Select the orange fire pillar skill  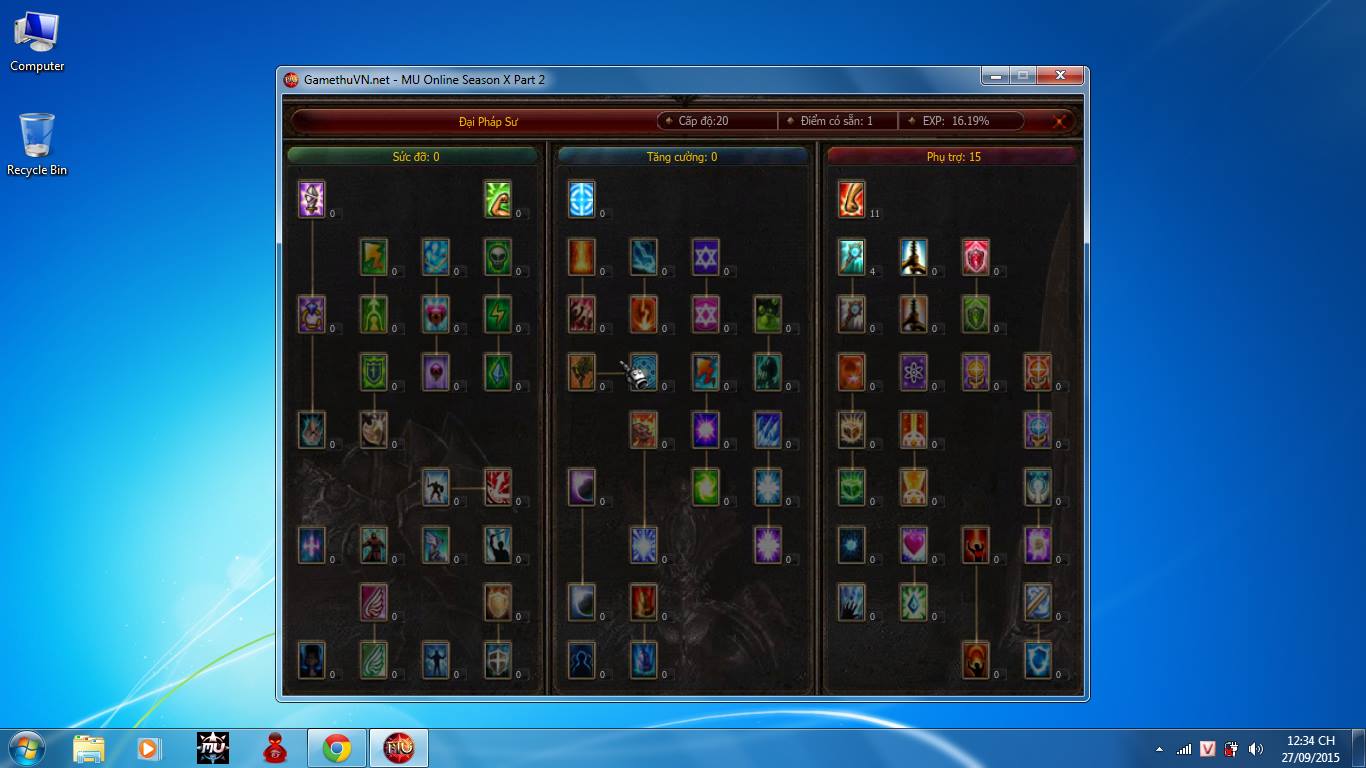click(582, 257)
